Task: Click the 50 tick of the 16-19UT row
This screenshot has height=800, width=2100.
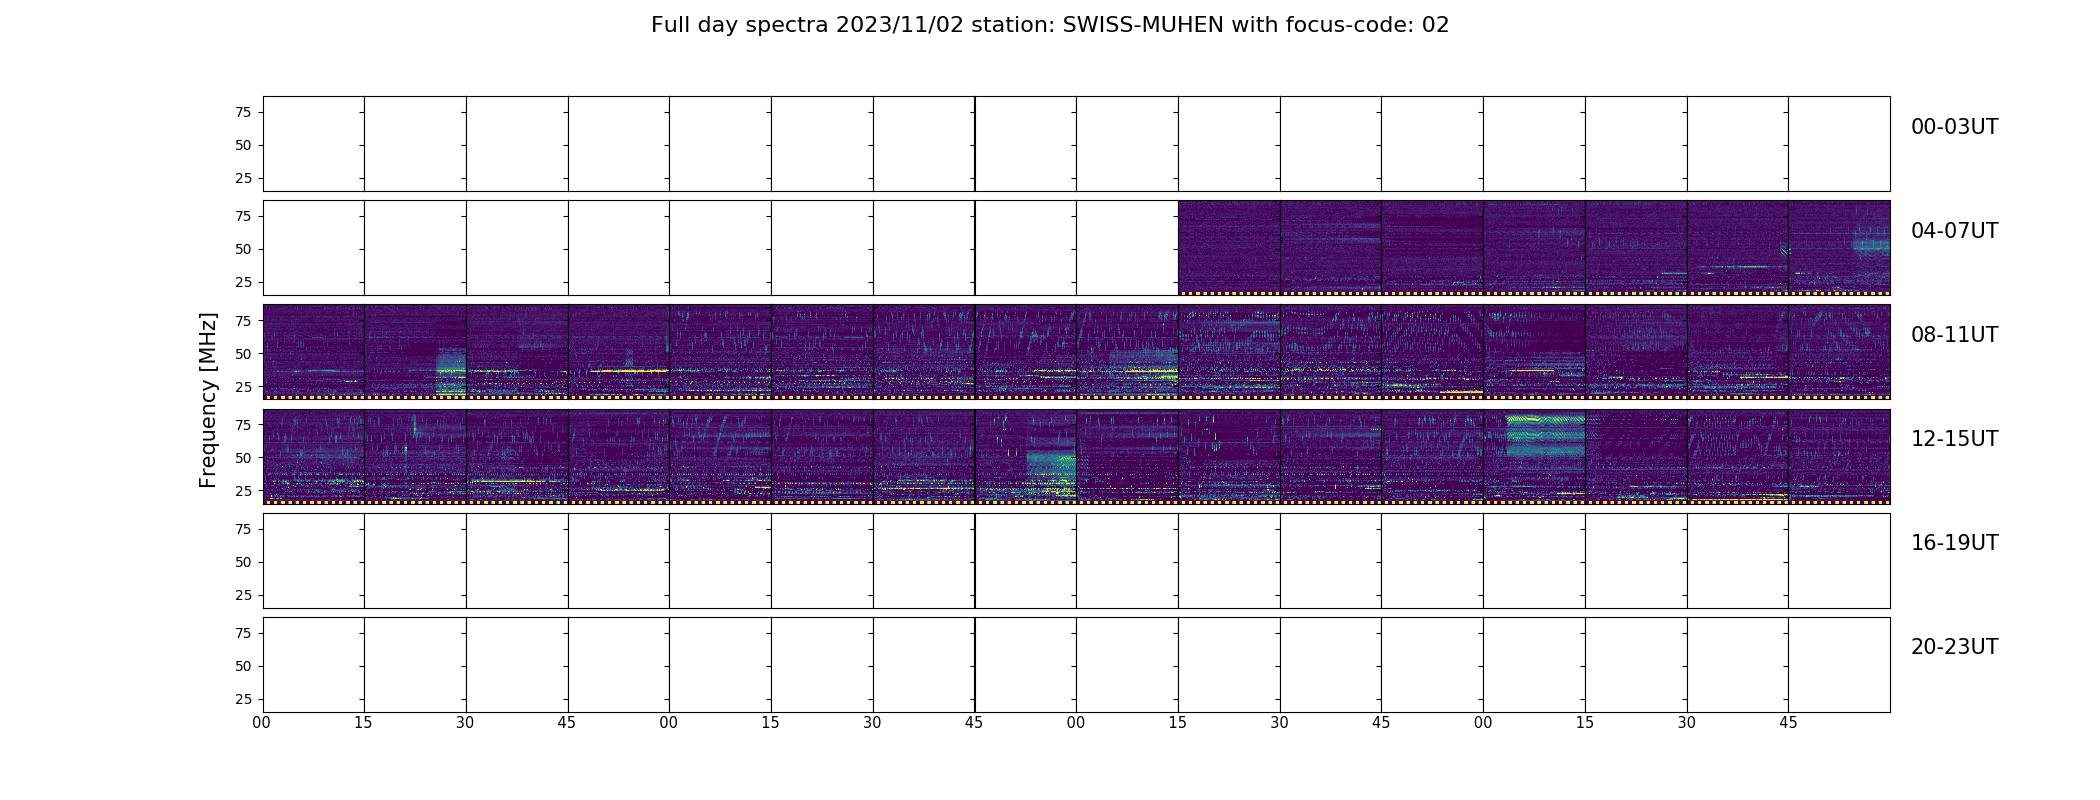Action: 243,562
